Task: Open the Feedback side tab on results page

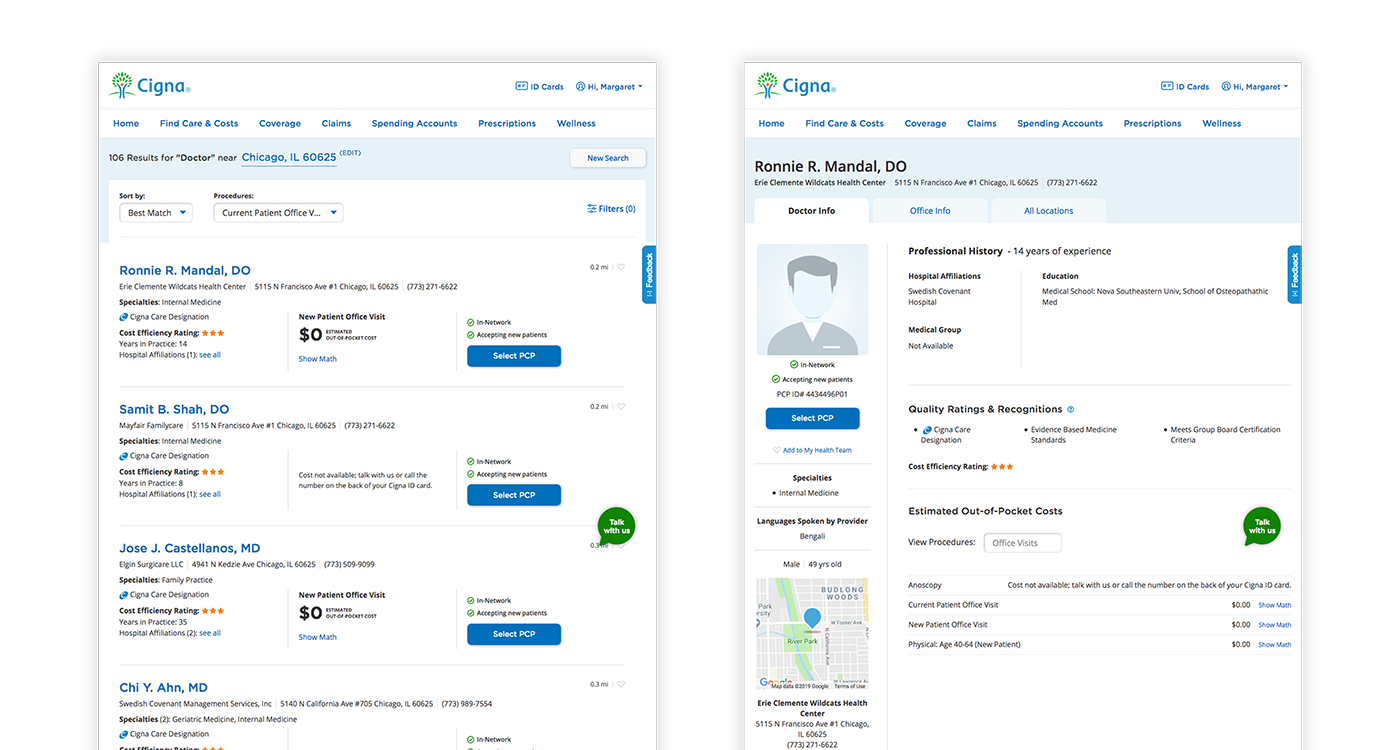Action: [649, 274]
